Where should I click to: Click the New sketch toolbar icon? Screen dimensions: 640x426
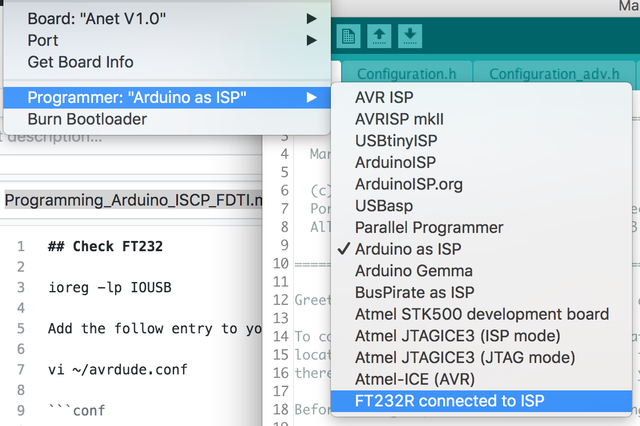pos(349,36)
